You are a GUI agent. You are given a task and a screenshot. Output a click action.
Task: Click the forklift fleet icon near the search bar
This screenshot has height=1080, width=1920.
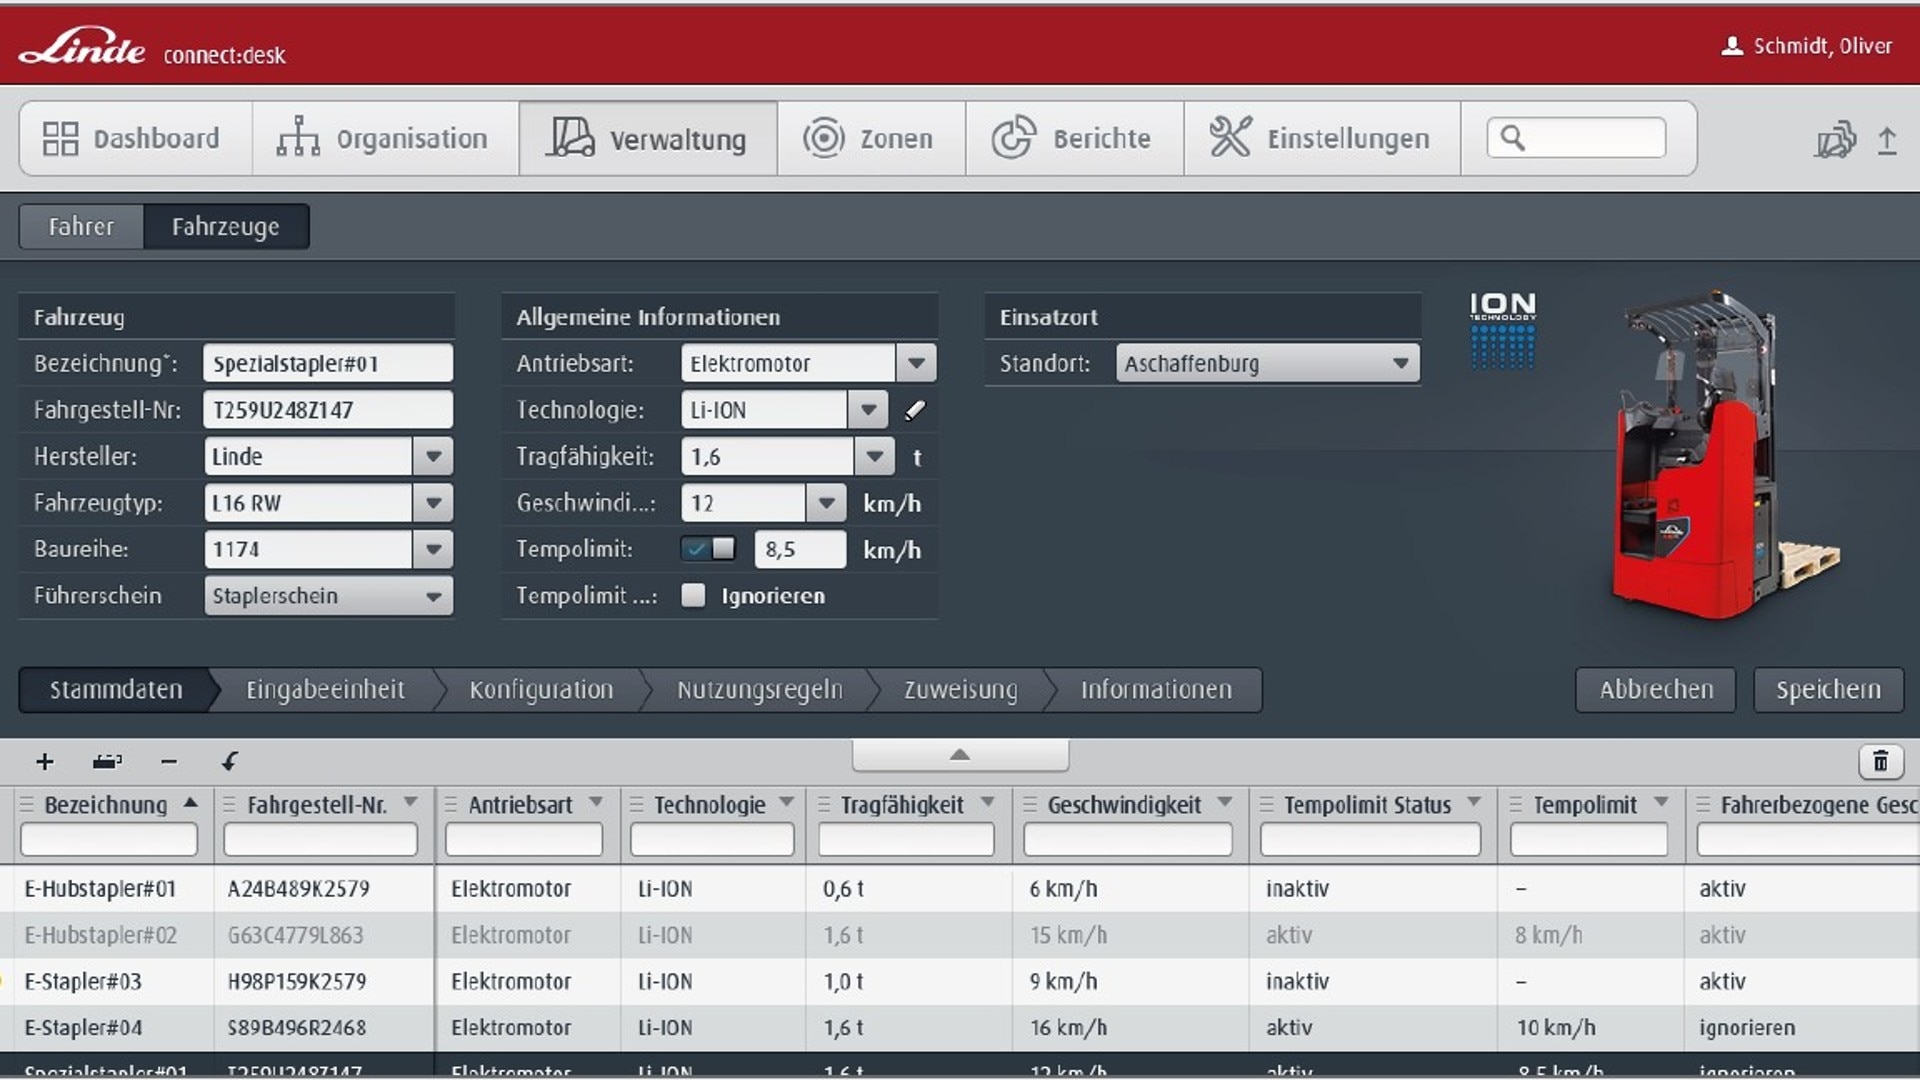click(x=1835, y=140)
